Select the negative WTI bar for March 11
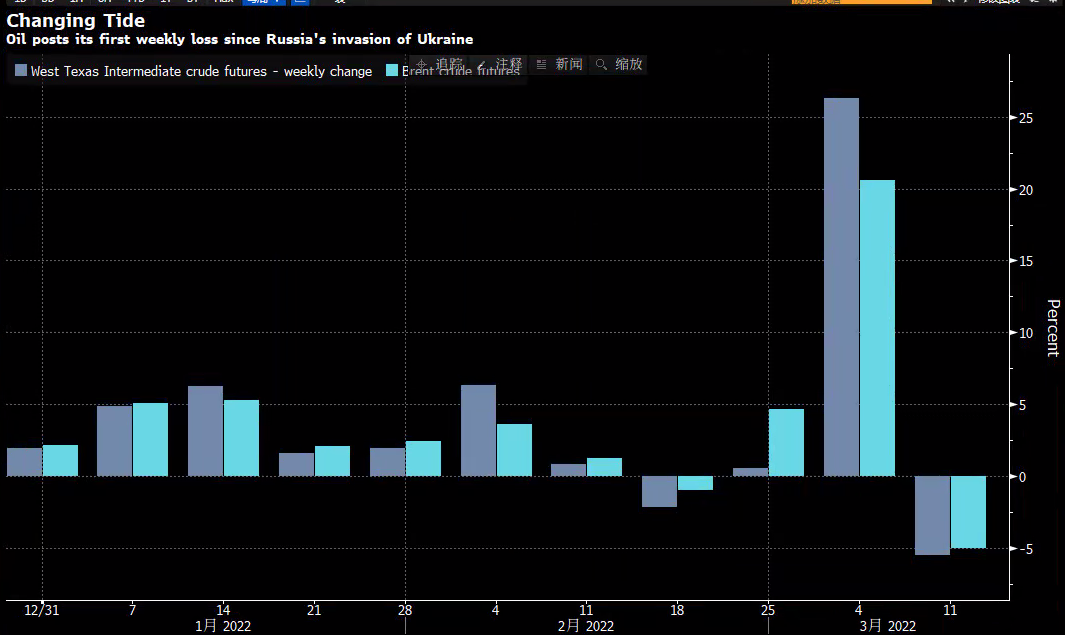The image size is (1065, 635). tap(932, 514)
